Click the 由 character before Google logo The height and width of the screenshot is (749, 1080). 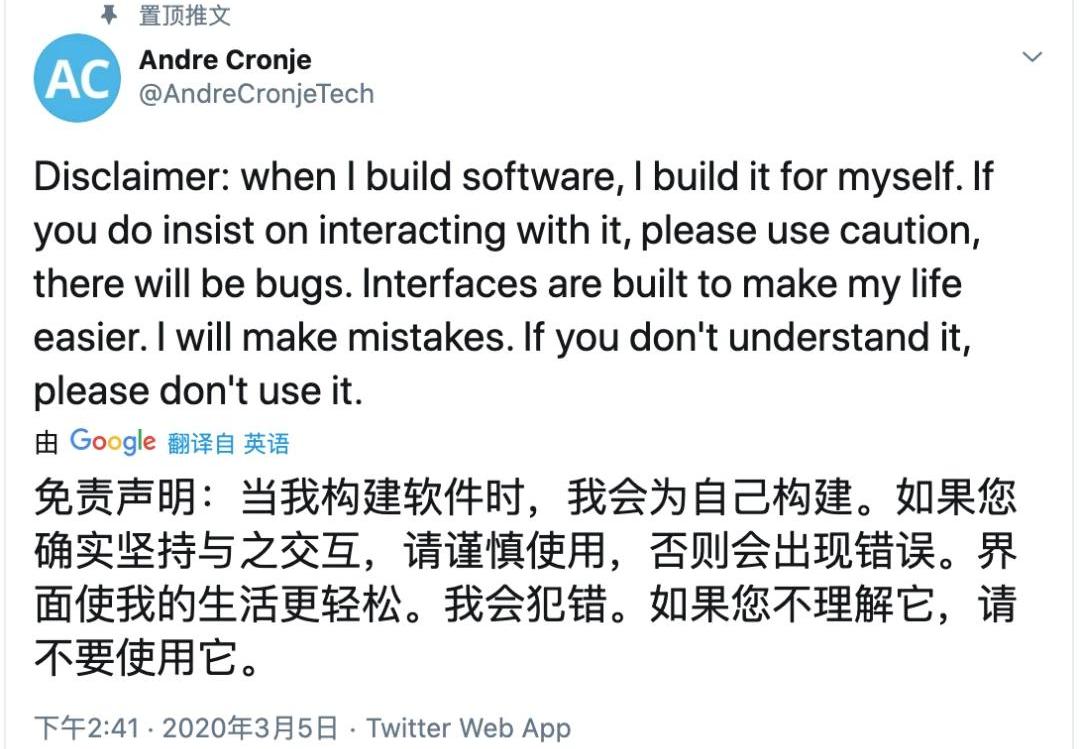tap(46, 443)
